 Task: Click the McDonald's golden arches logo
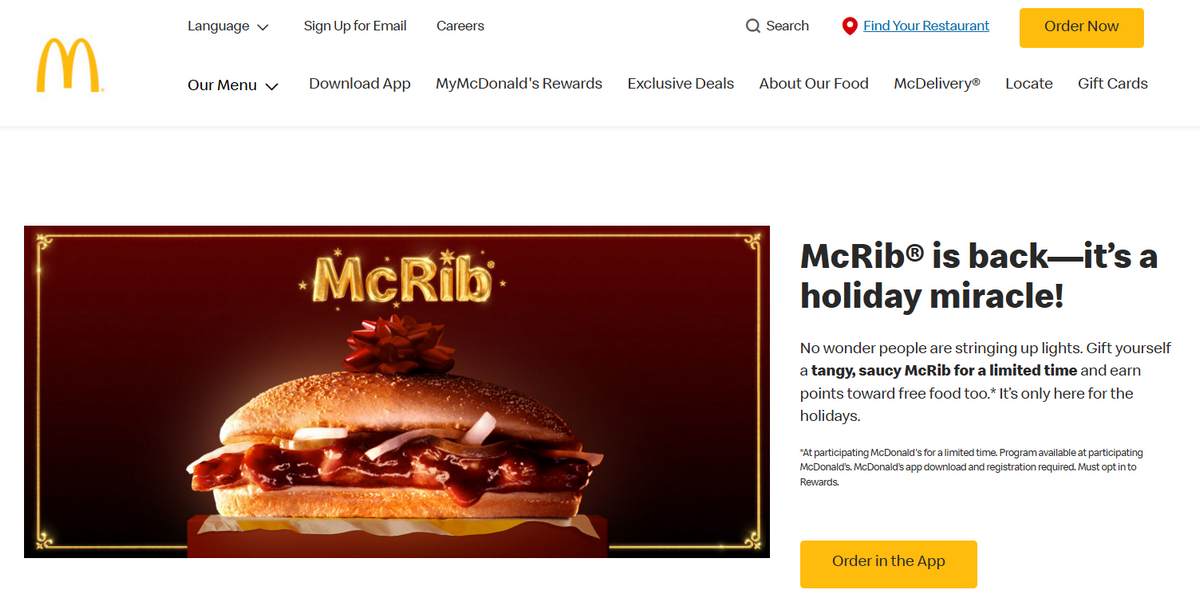pyautogui.click(x=70, y=66)
